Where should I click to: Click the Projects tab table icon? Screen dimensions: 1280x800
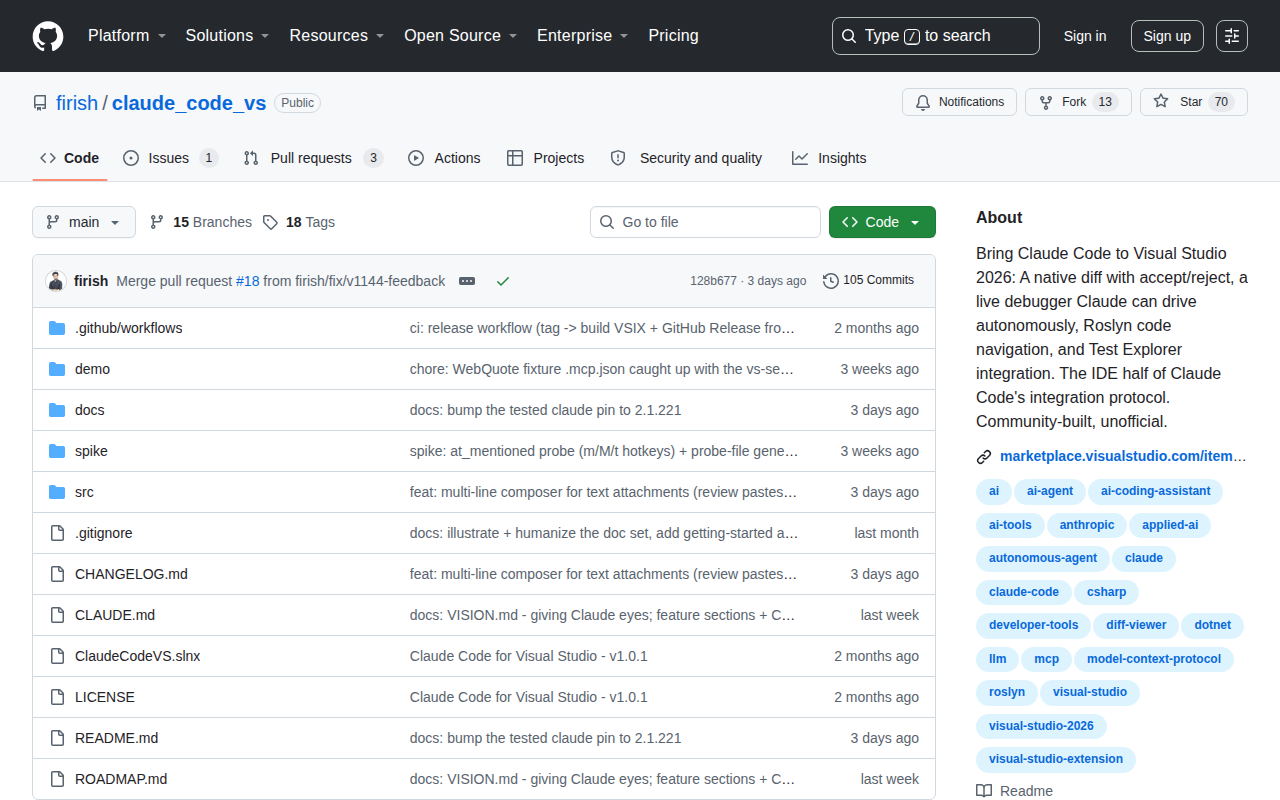click(515, 158)
